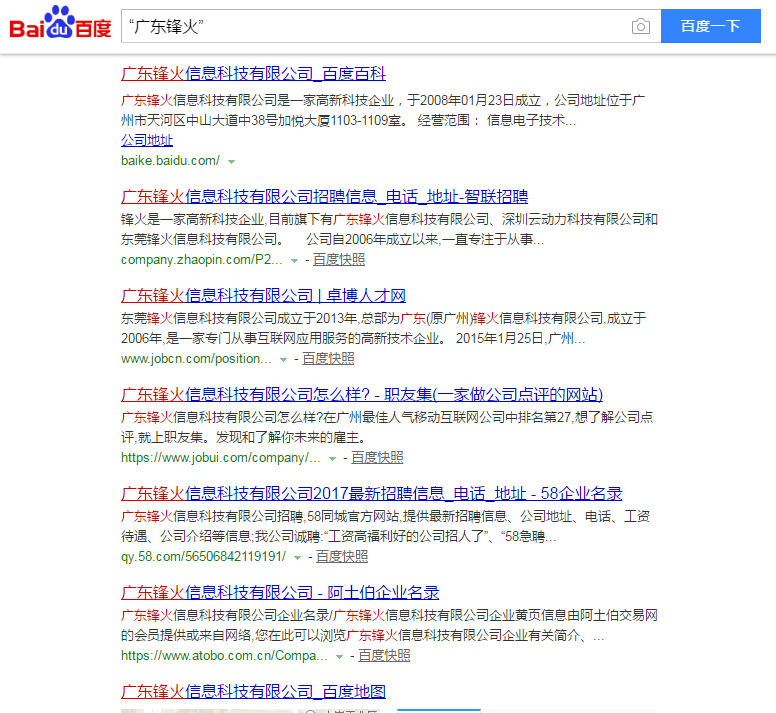Image resolution: width=776 pixels, height=713 pixels.
Task: Click the qy.58.com/56506842119191/ URL text
Action: point(203,557)
